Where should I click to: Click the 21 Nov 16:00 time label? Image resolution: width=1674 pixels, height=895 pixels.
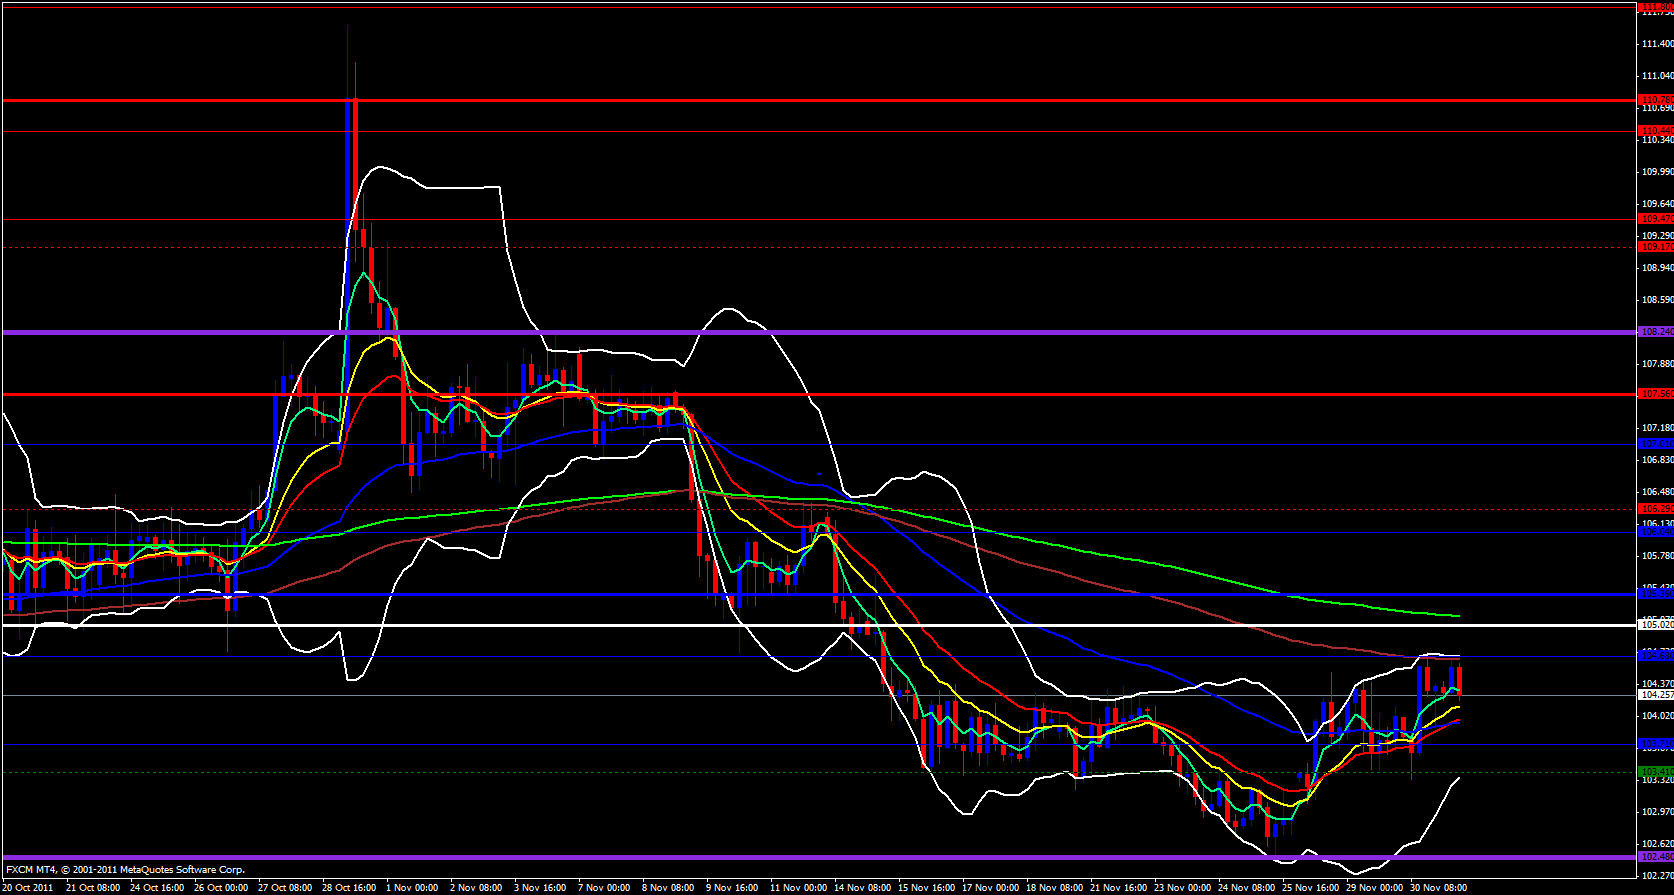point(1118,888)
